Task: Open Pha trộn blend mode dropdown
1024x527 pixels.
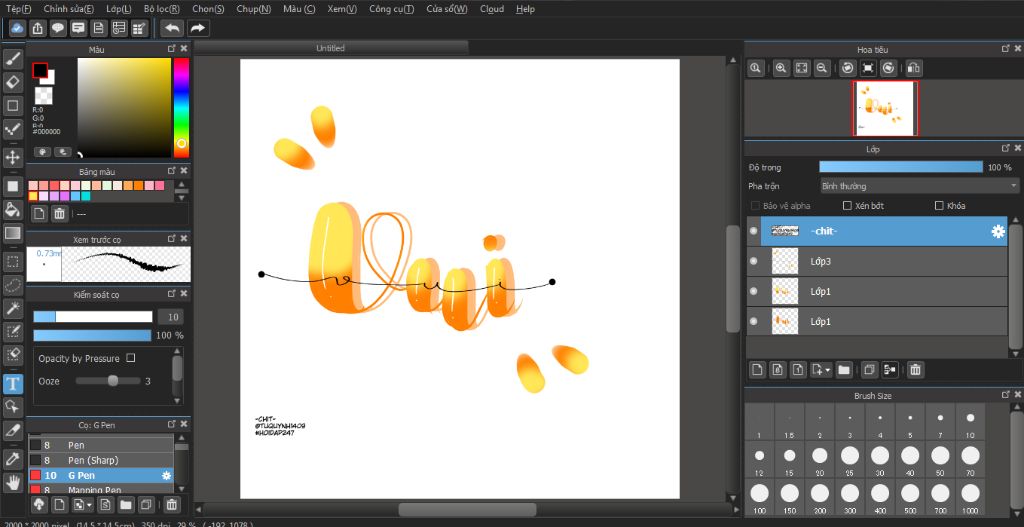Action: tap(918, 186)
